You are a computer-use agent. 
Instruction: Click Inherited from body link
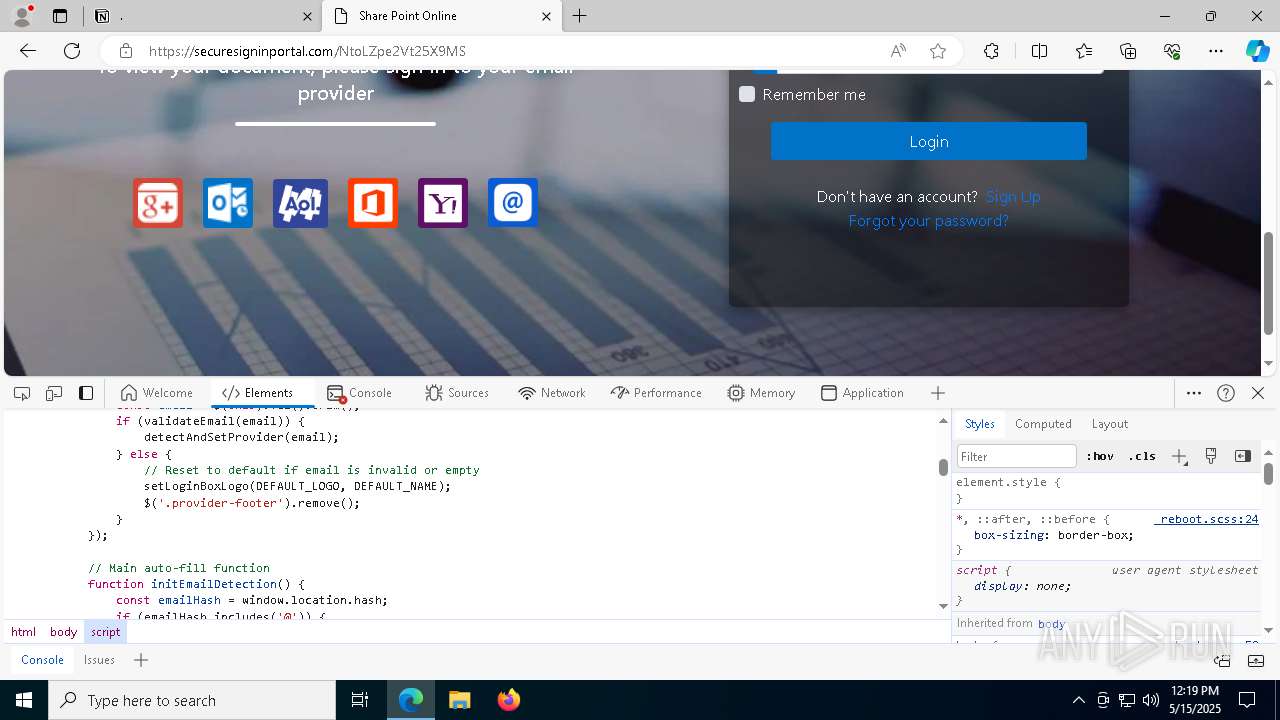[x=1051, y=623]
